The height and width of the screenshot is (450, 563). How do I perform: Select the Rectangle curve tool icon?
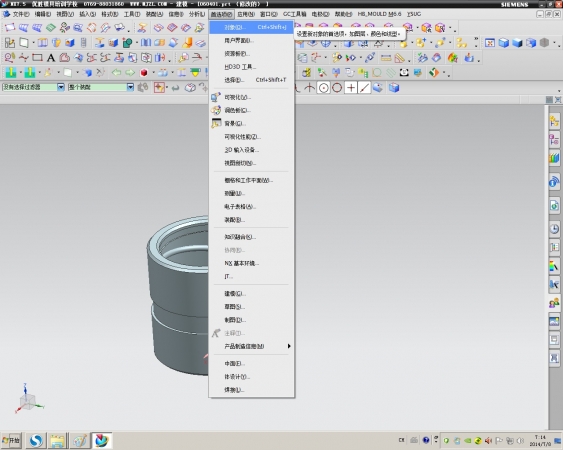click(x=37, y=57)
